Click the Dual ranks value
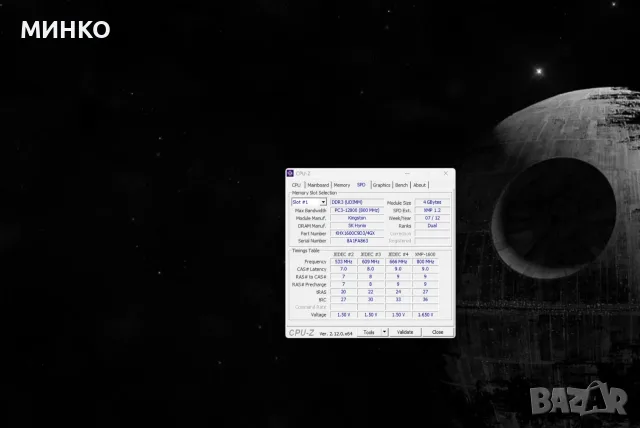640x428 pixels. click(432, 226)
